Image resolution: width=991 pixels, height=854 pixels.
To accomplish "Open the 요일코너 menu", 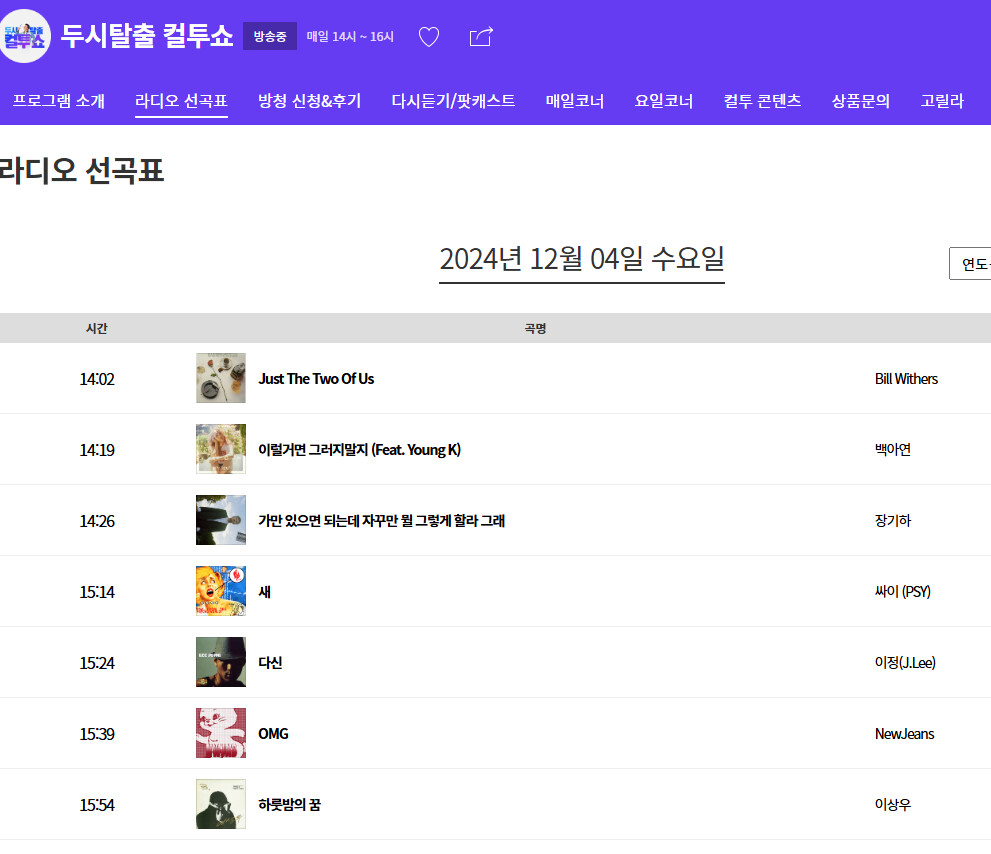I will (x=664, y=101).
